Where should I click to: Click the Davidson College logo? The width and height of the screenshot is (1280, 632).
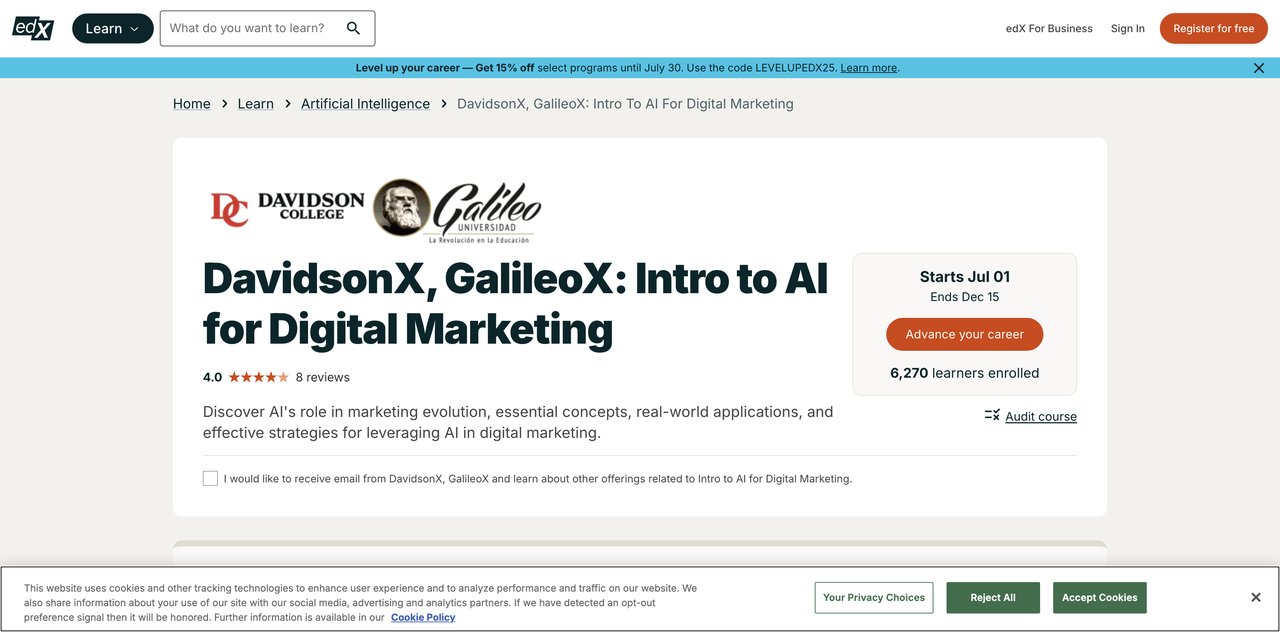click(x=288, y=207)
